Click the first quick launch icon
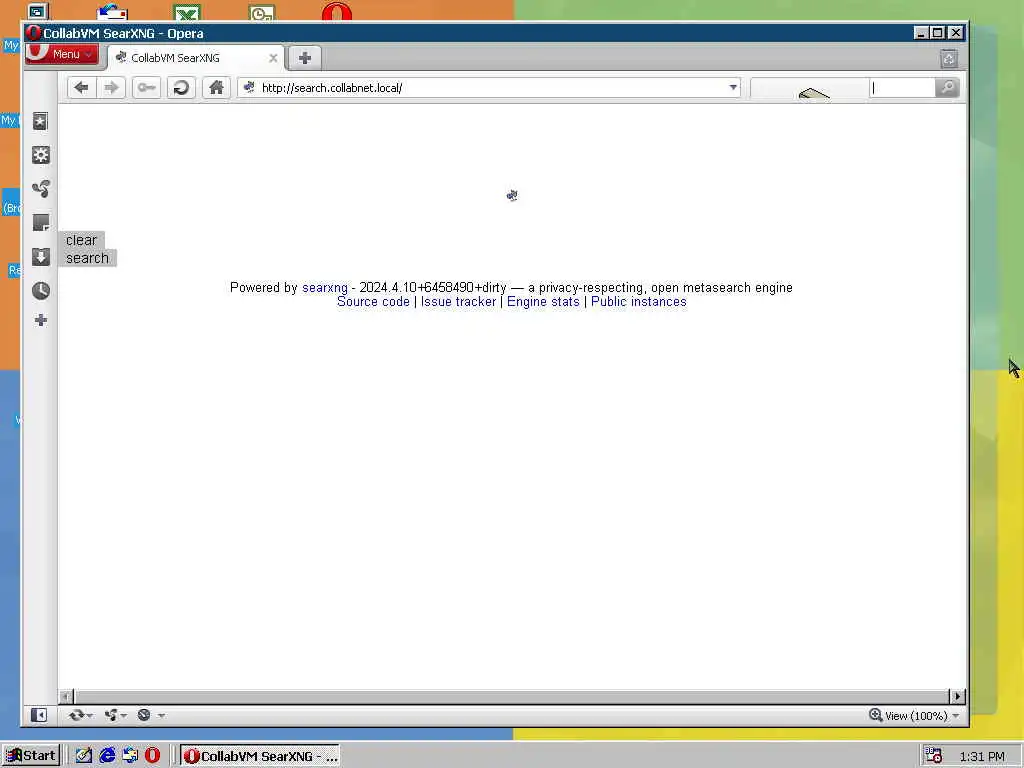The image size is (1024, 768). 84,756
